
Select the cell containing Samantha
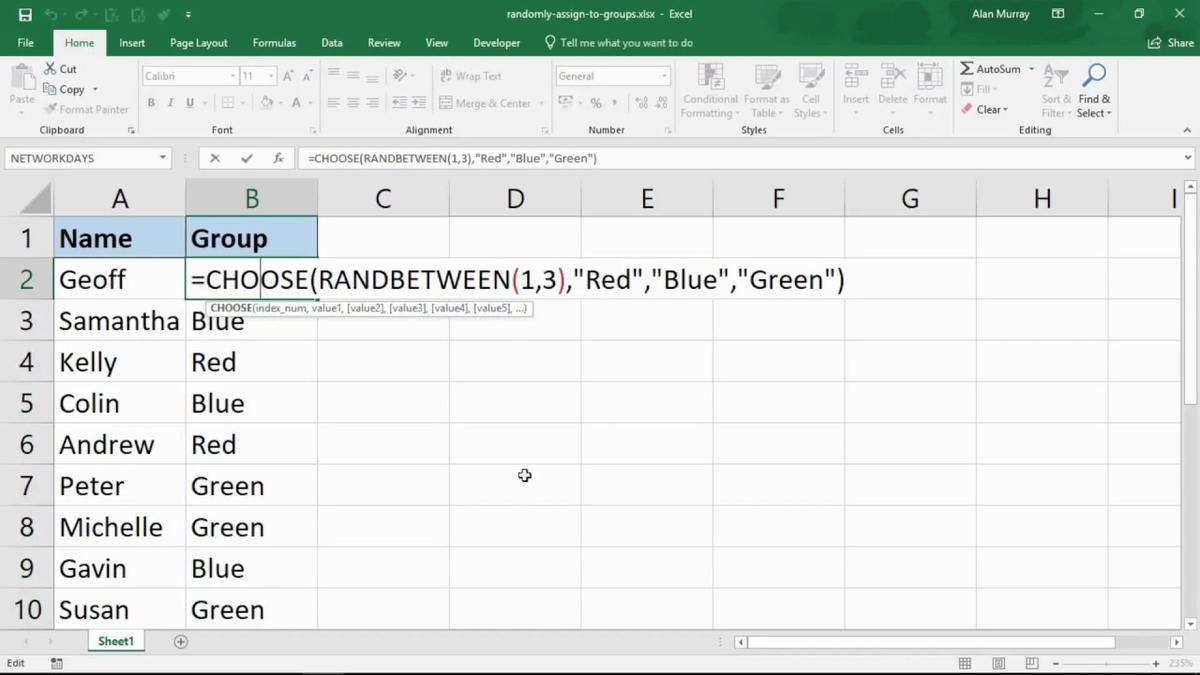[119, 320]
